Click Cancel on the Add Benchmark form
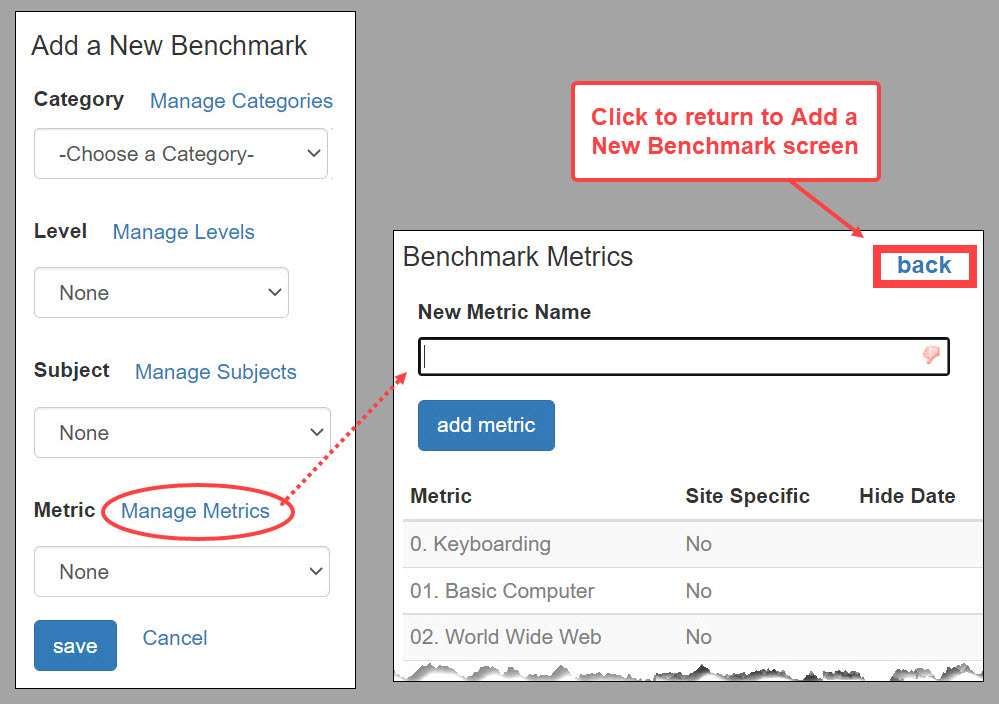999x704 pixels. (174, 637)
